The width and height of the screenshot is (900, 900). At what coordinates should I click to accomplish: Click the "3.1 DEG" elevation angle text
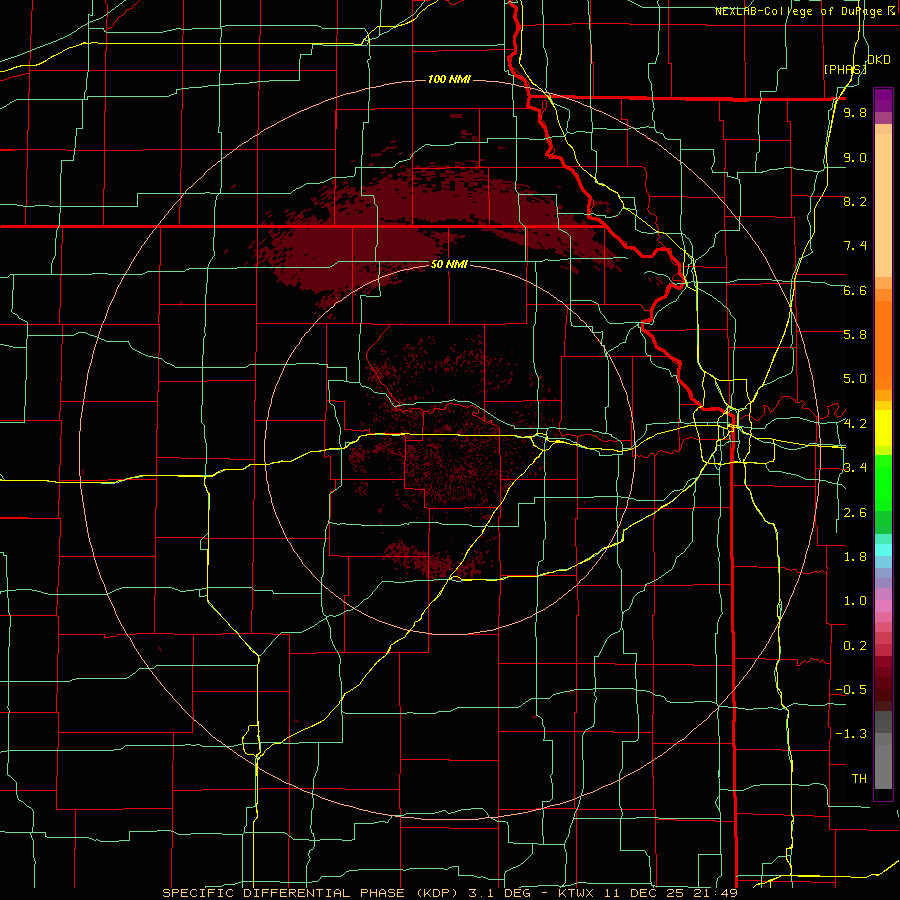(x=498, y=893)
